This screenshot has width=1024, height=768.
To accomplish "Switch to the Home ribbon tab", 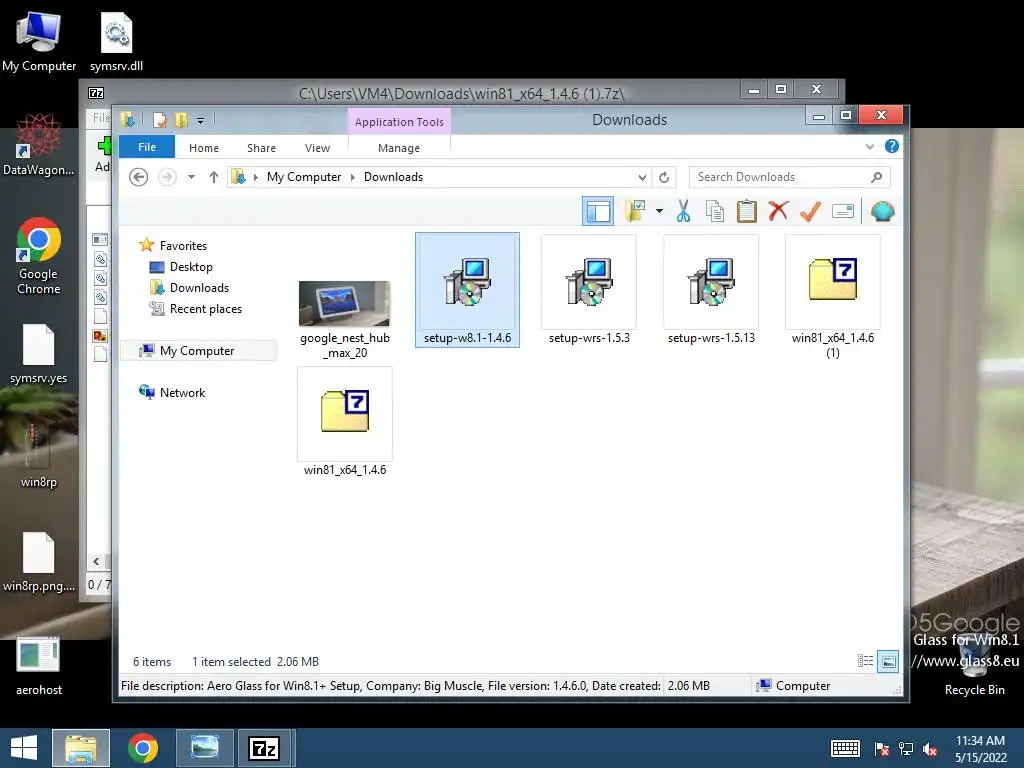I will [x=204, y=148].
